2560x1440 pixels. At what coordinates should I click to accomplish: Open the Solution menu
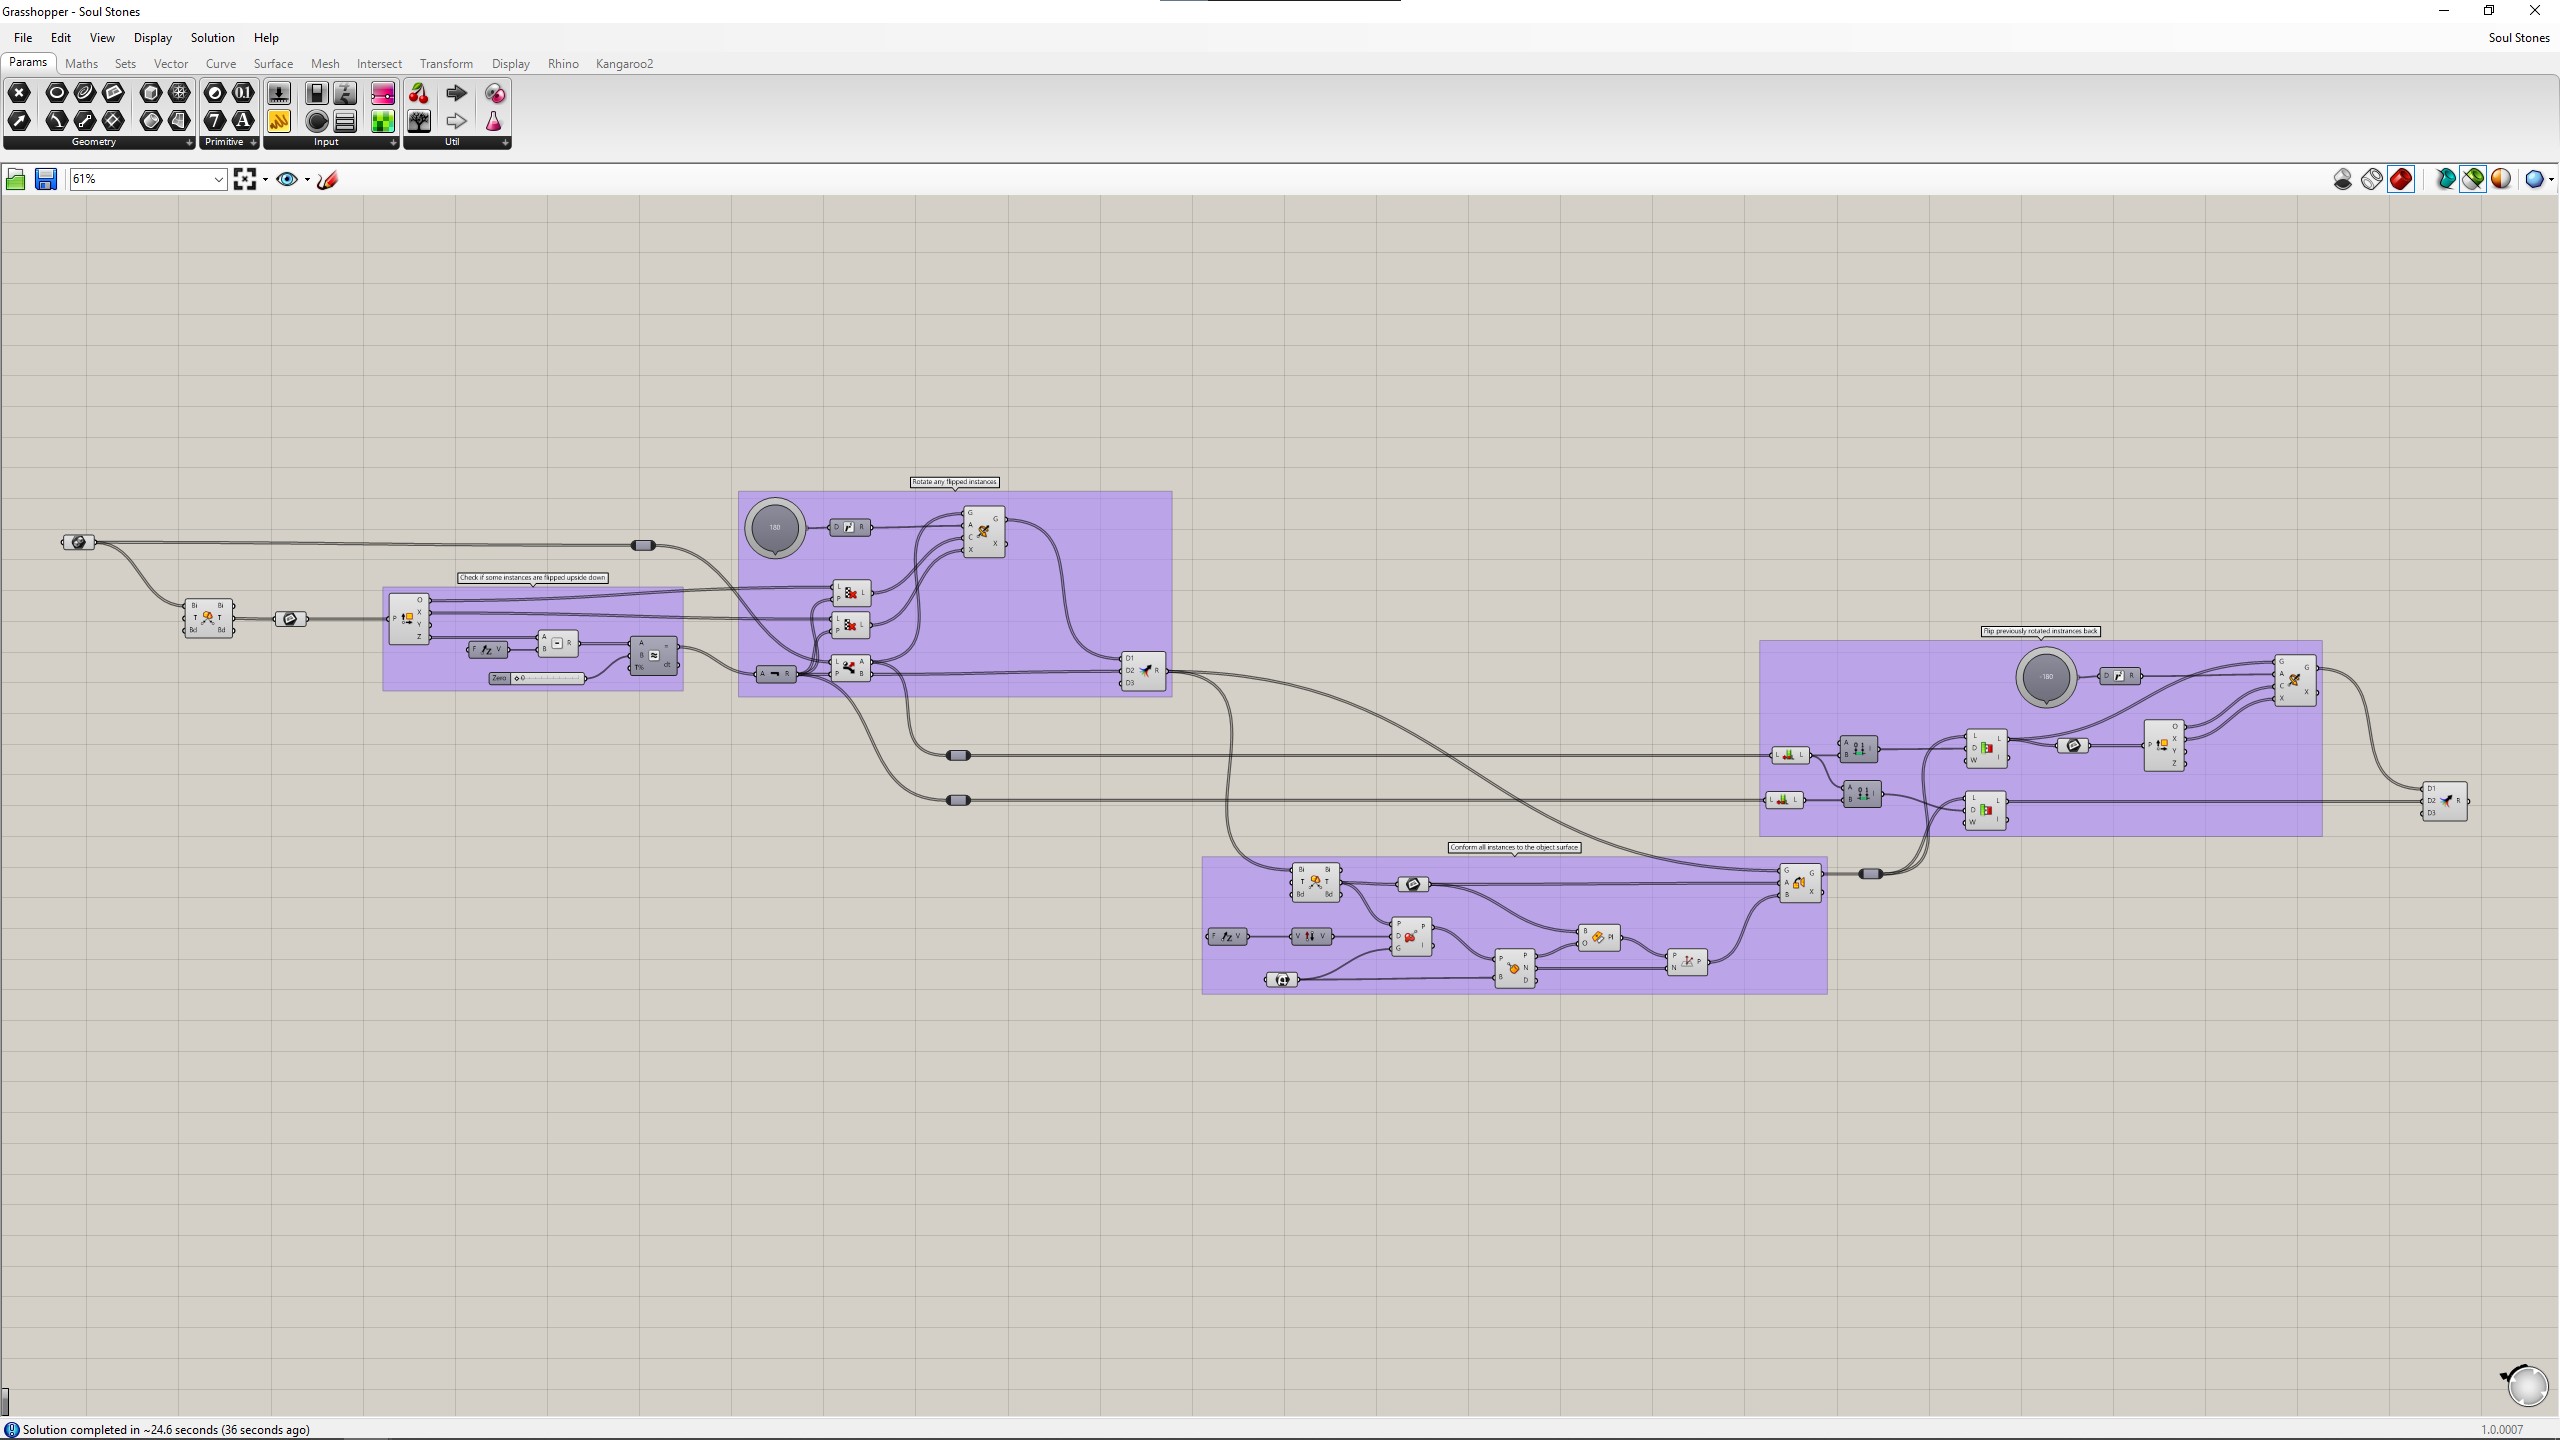[x=212, y=38]
